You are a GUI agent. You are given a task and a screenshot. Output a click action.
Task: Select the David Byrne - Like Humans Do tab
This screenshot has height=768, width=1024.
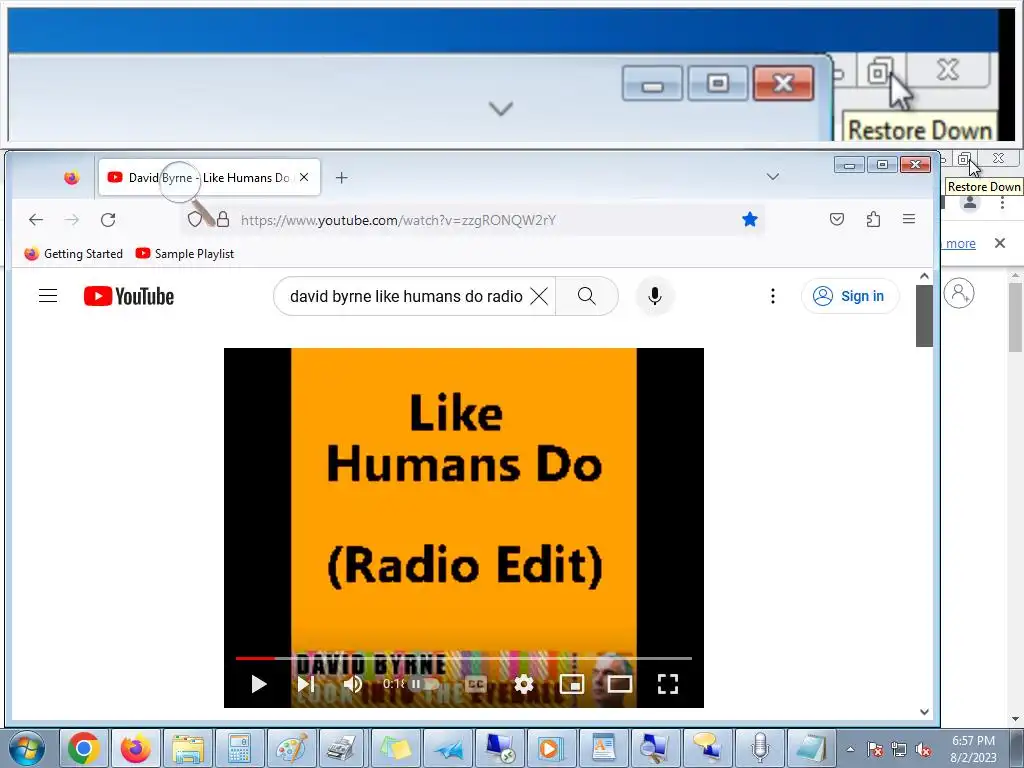(209, 177)
